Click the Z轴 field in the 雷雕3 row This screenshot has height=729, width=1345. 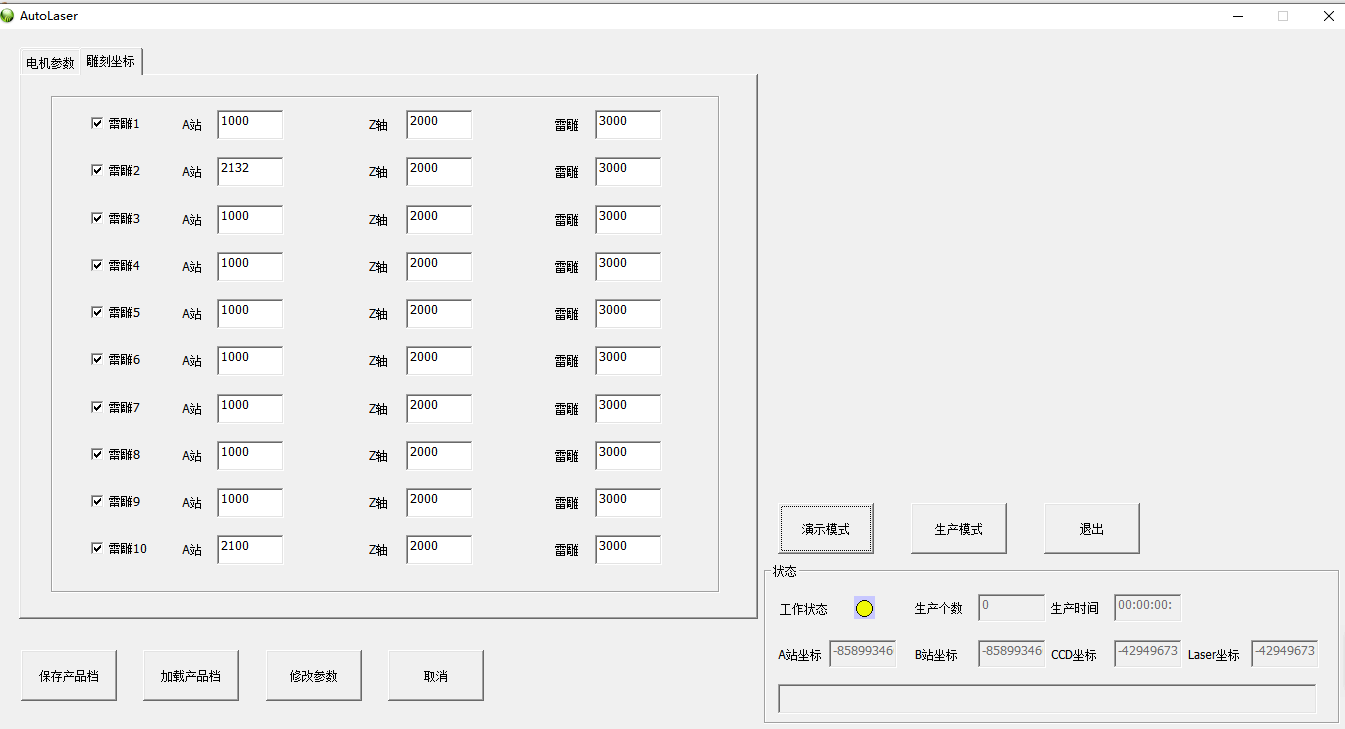click(x=439, y=220)
